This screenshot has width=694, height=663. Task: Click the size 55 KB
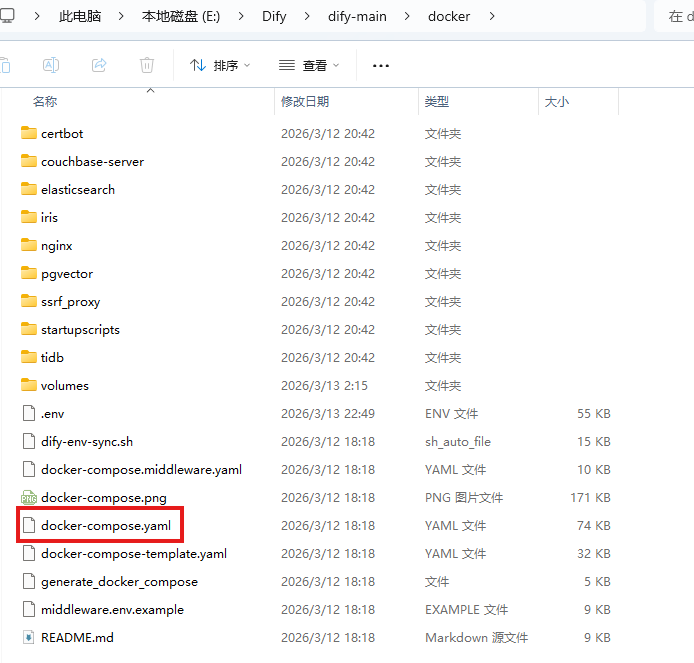coord(594,413)
